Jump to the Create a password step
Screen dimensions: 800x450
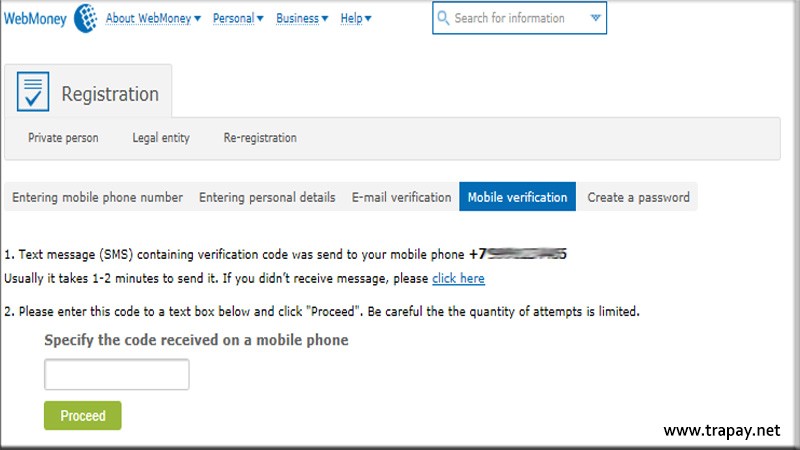point(638,197)
